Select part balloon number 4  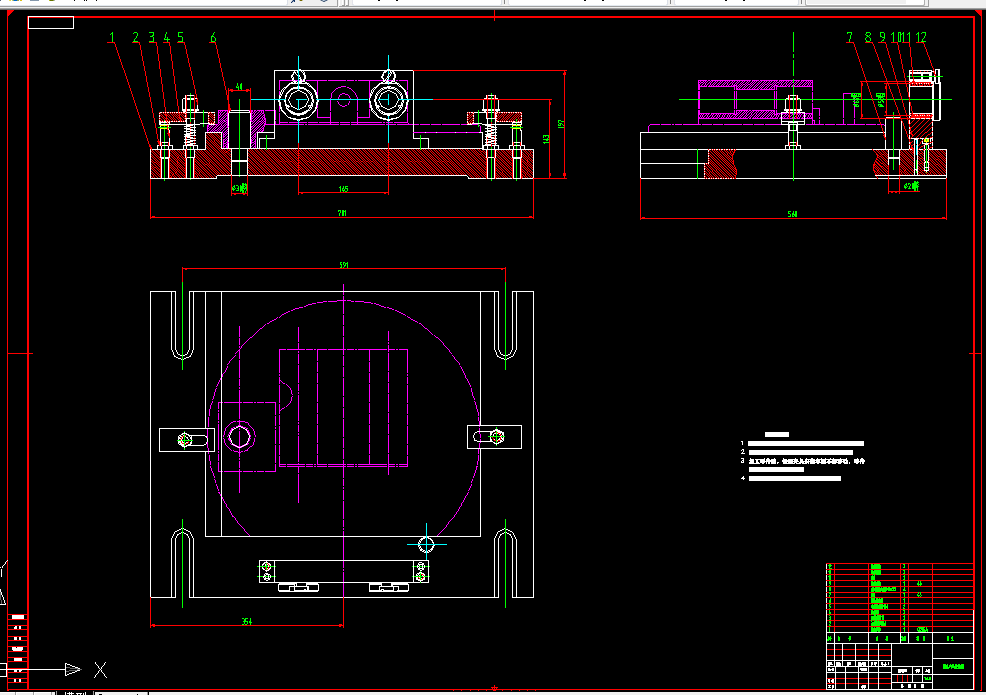pyautogui.click(x=167, y=38)
